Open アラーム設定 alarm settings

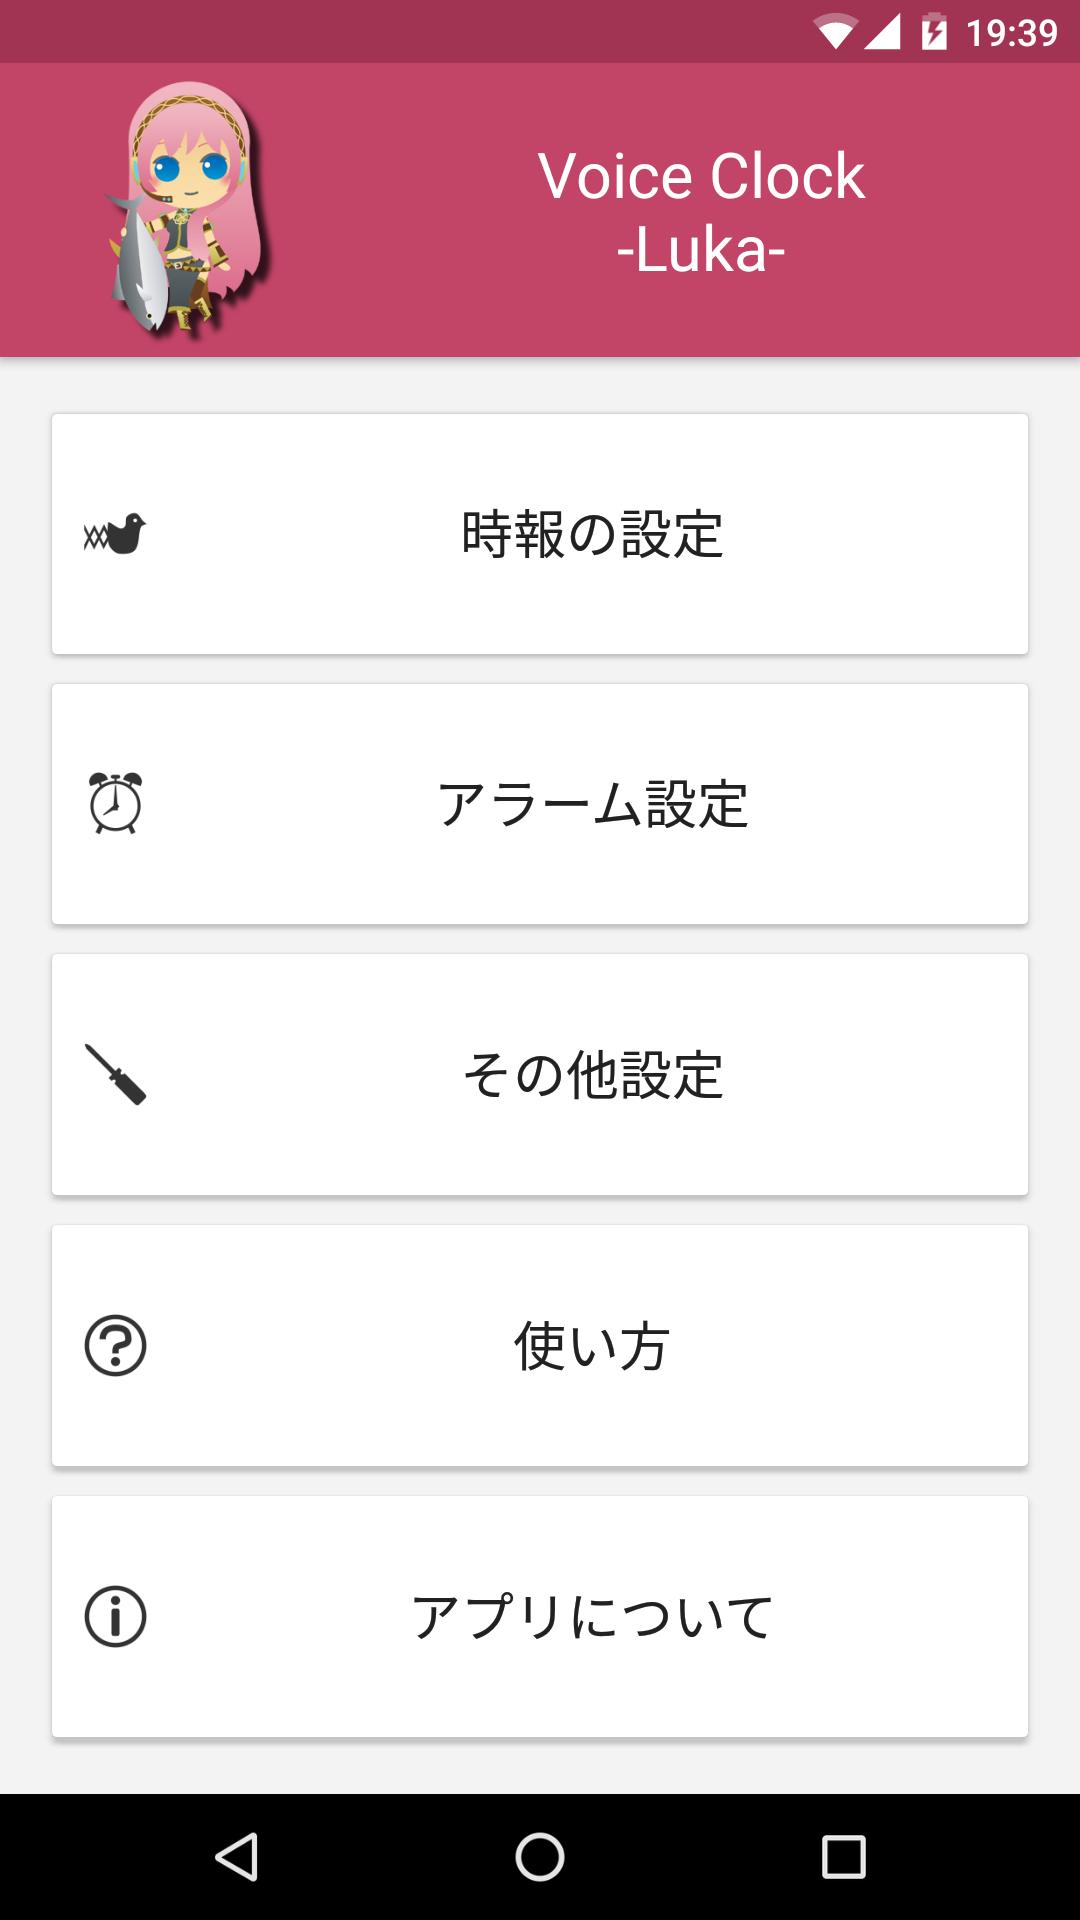(x=540, y=804)
